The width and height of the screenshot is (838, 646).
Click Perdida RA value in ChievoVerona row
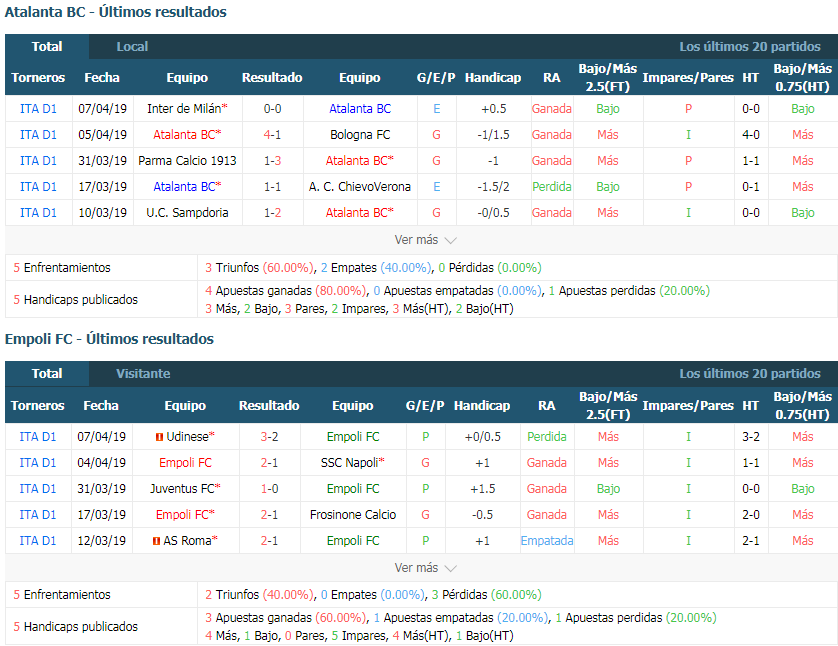coord(552,186)
